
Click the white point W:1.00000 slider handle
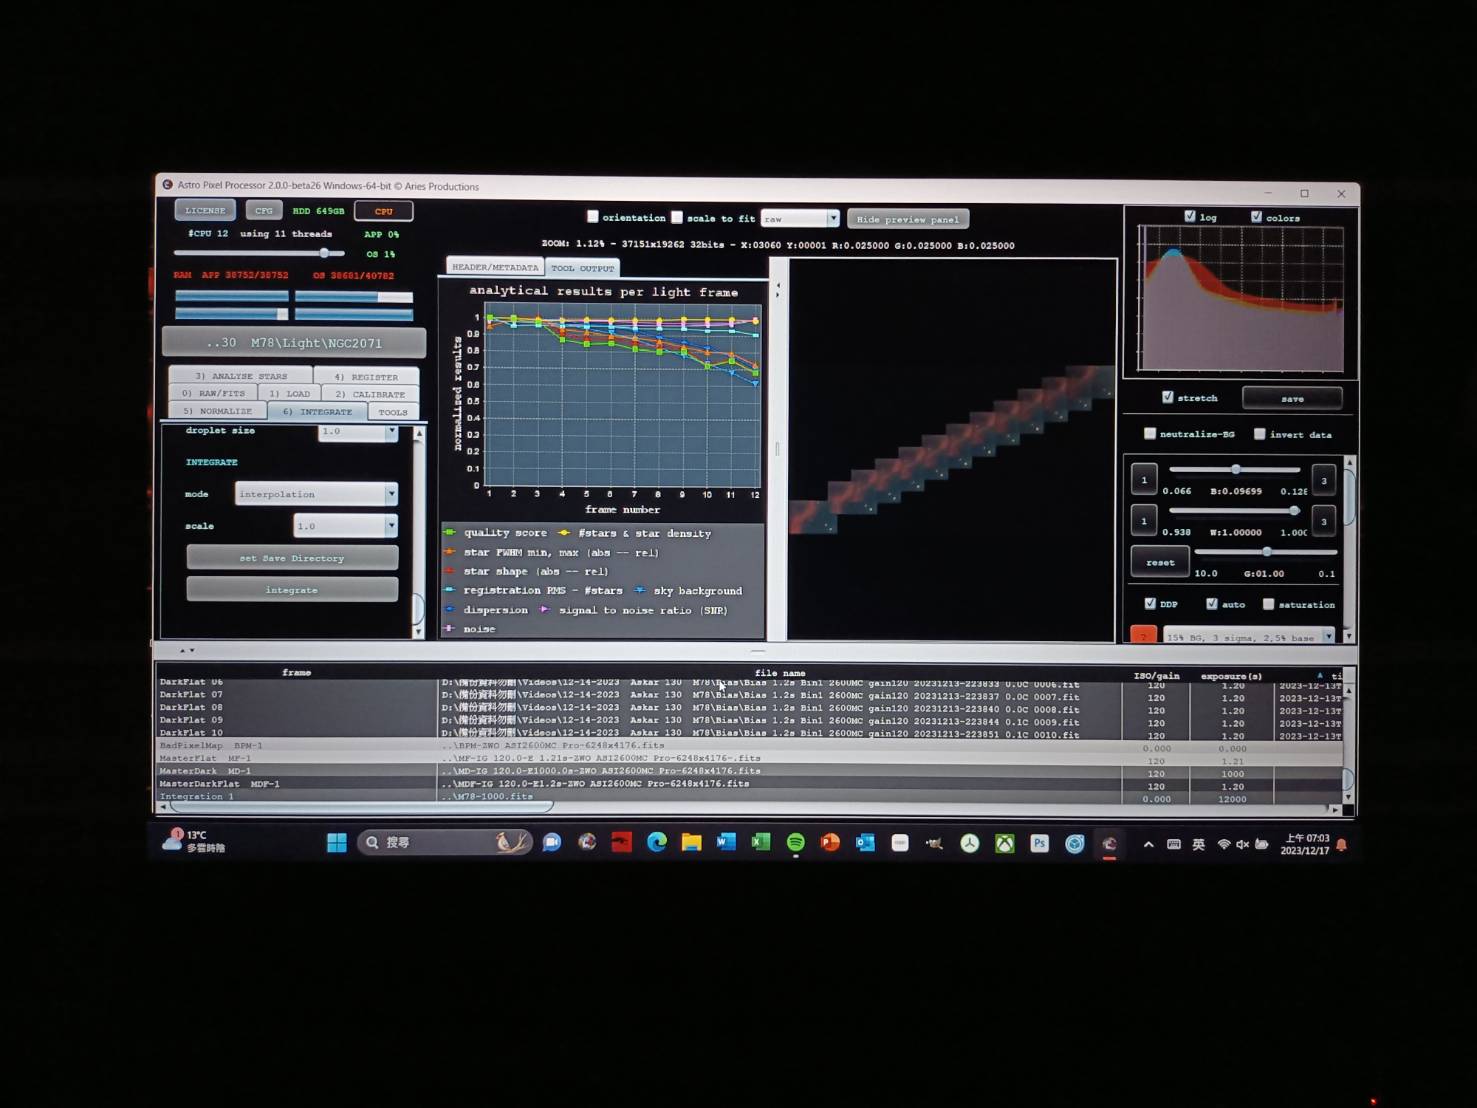pyautogui.click(x=1295, y=510)
